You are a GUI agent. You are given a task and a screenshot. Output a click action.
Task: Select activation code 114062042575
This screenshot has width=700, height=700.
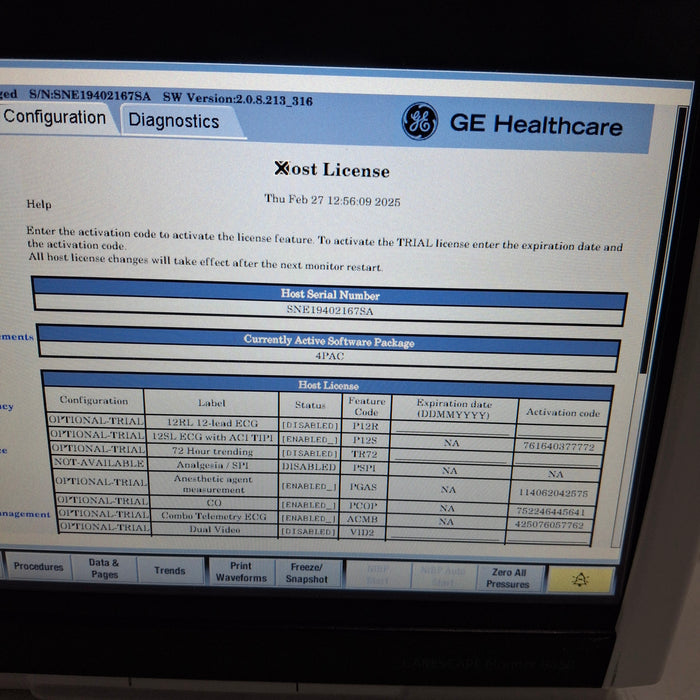553,493
